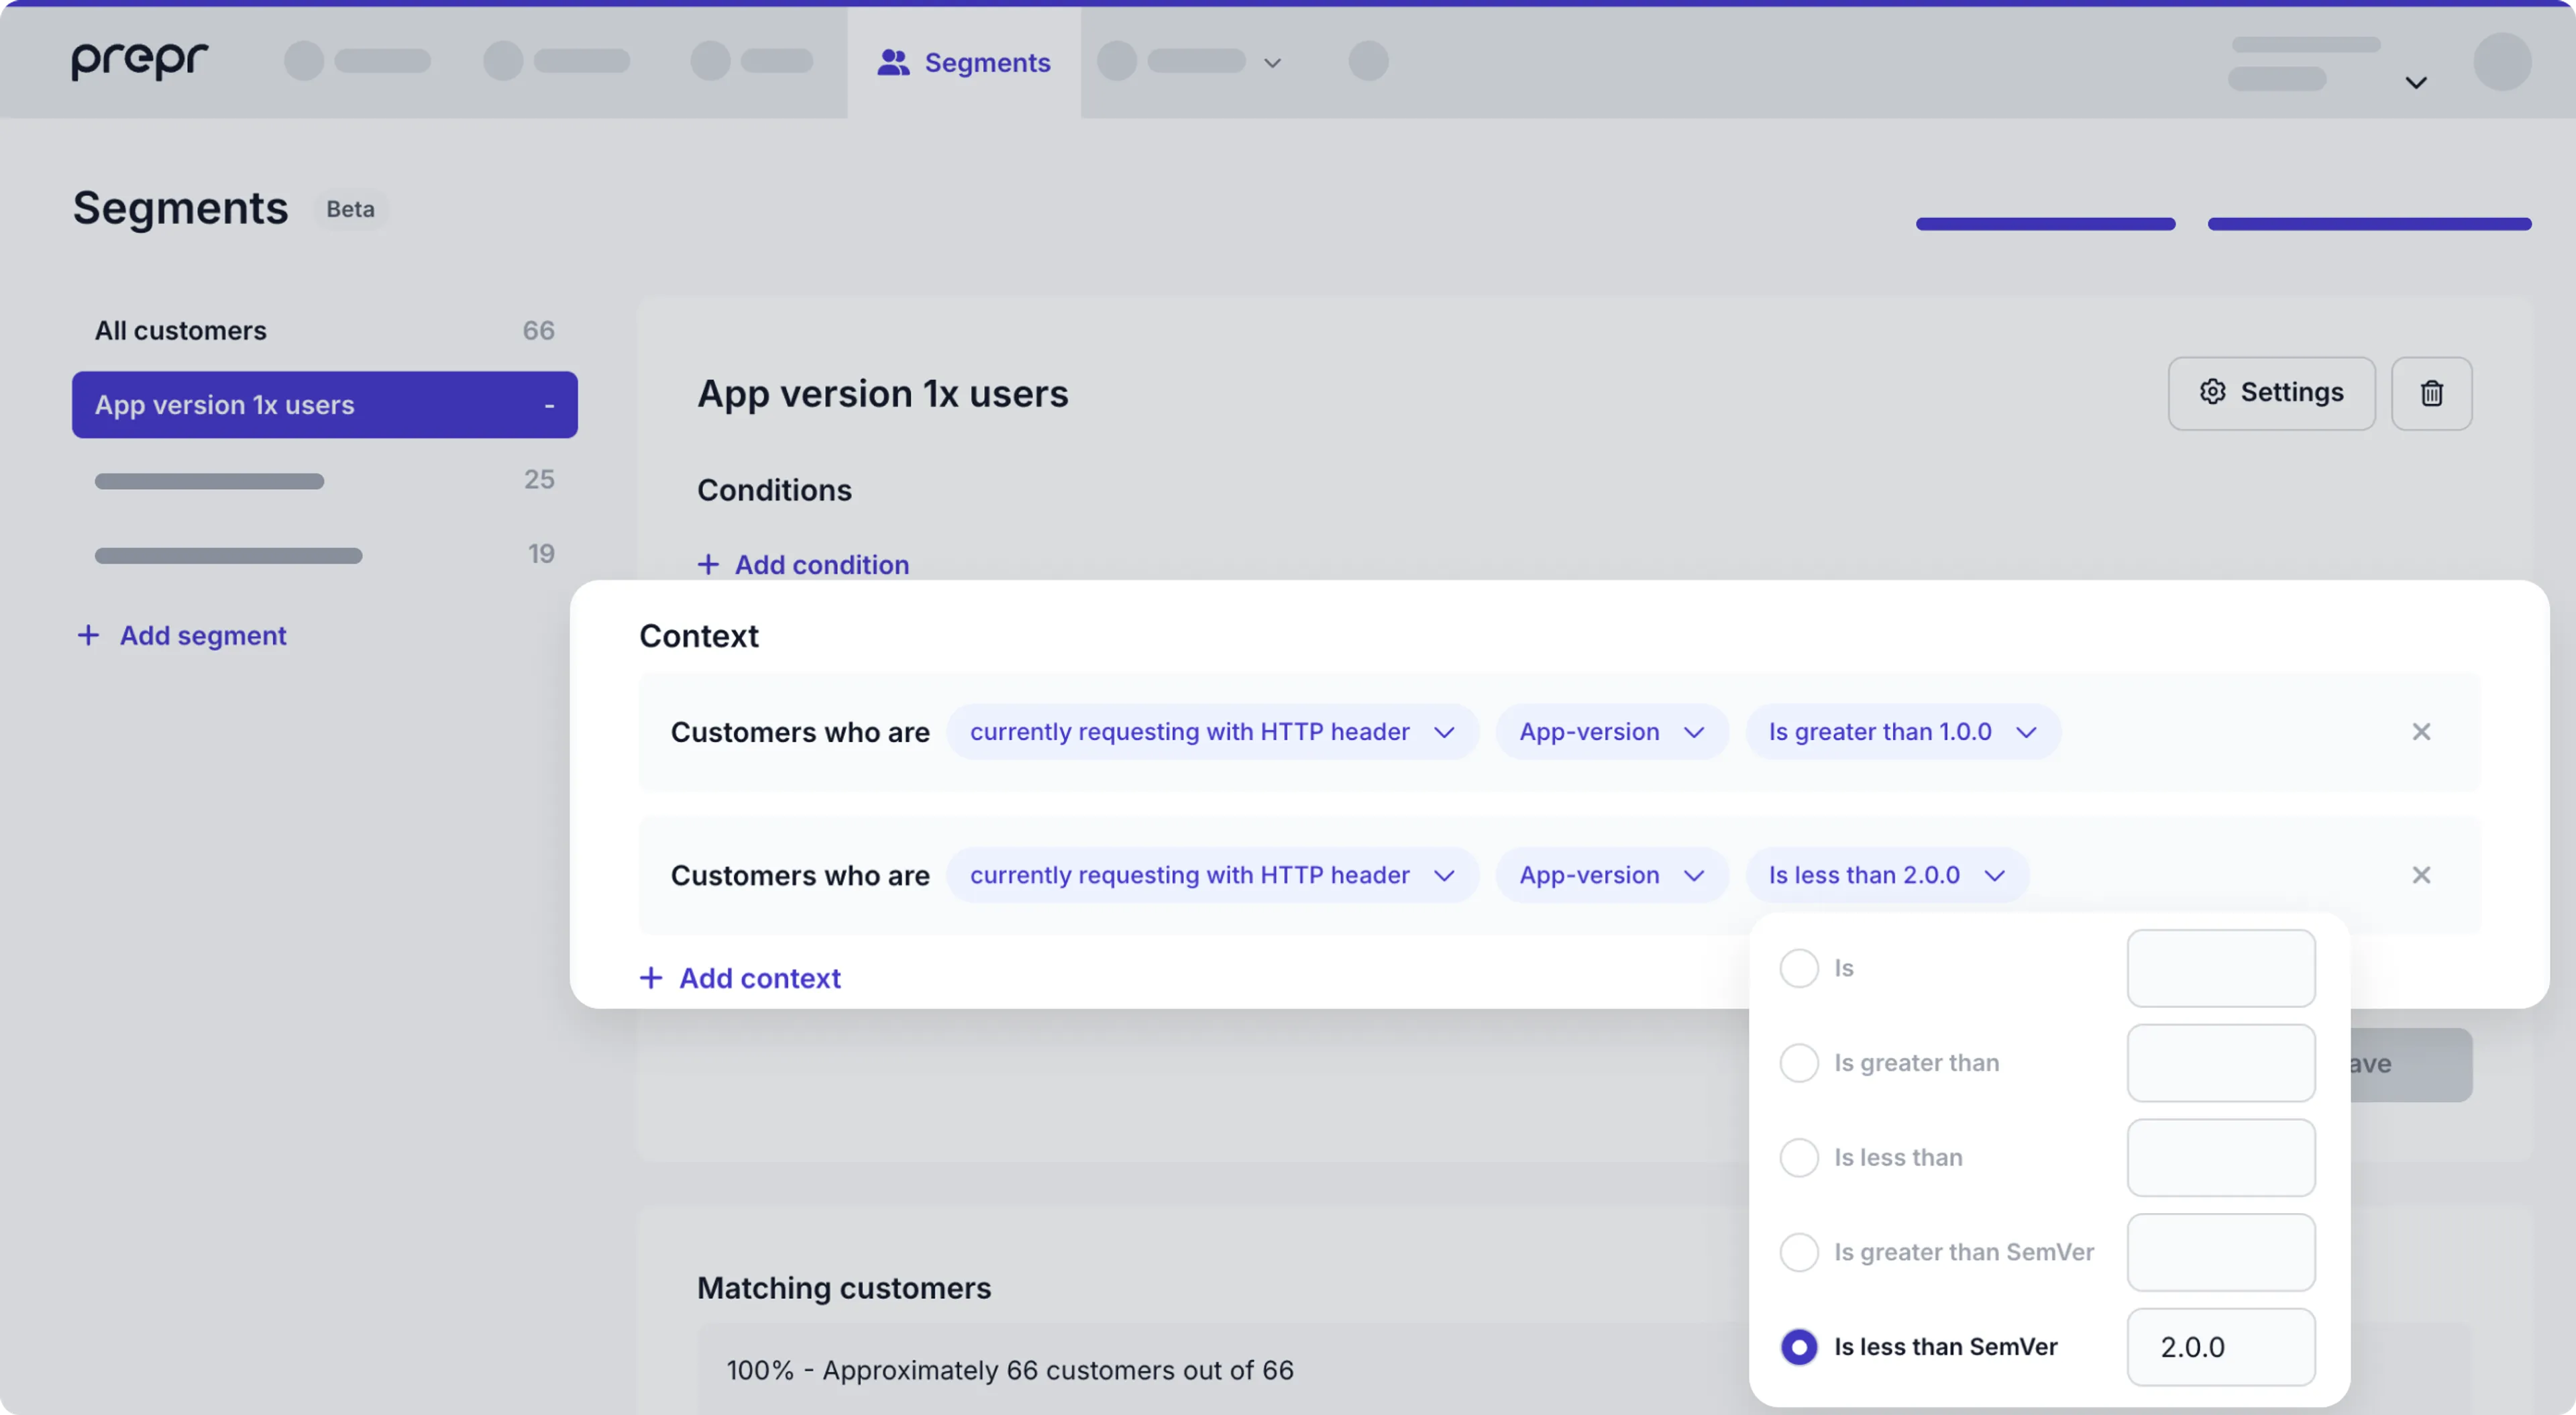
Task: Click the 'Is less than SemVer' value field
Action: 2220,1347
